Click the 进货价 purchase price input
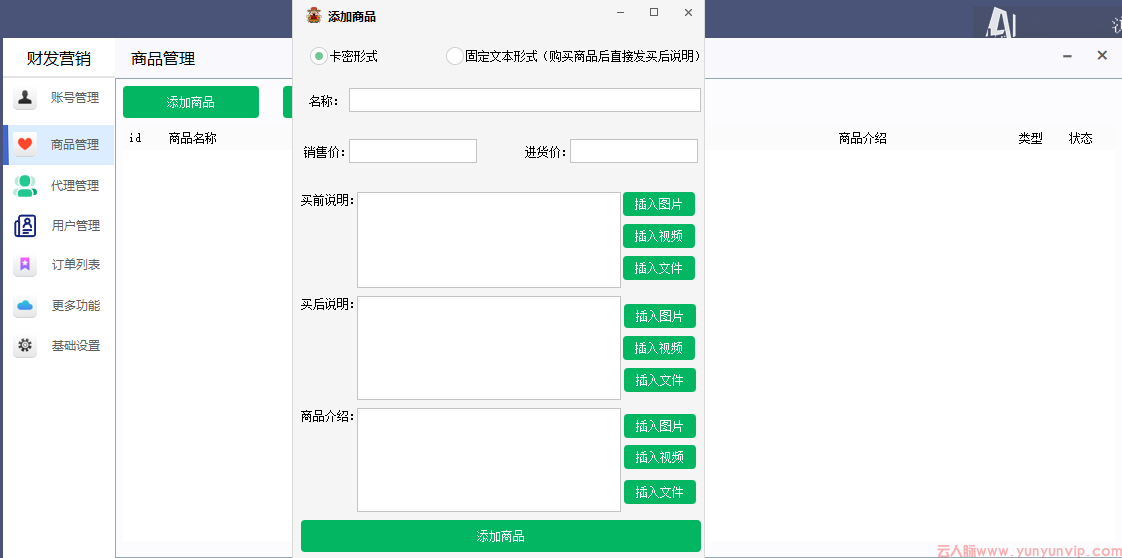Image resolution: width=1122 pixels, height=558 pixels. [633, 151]
